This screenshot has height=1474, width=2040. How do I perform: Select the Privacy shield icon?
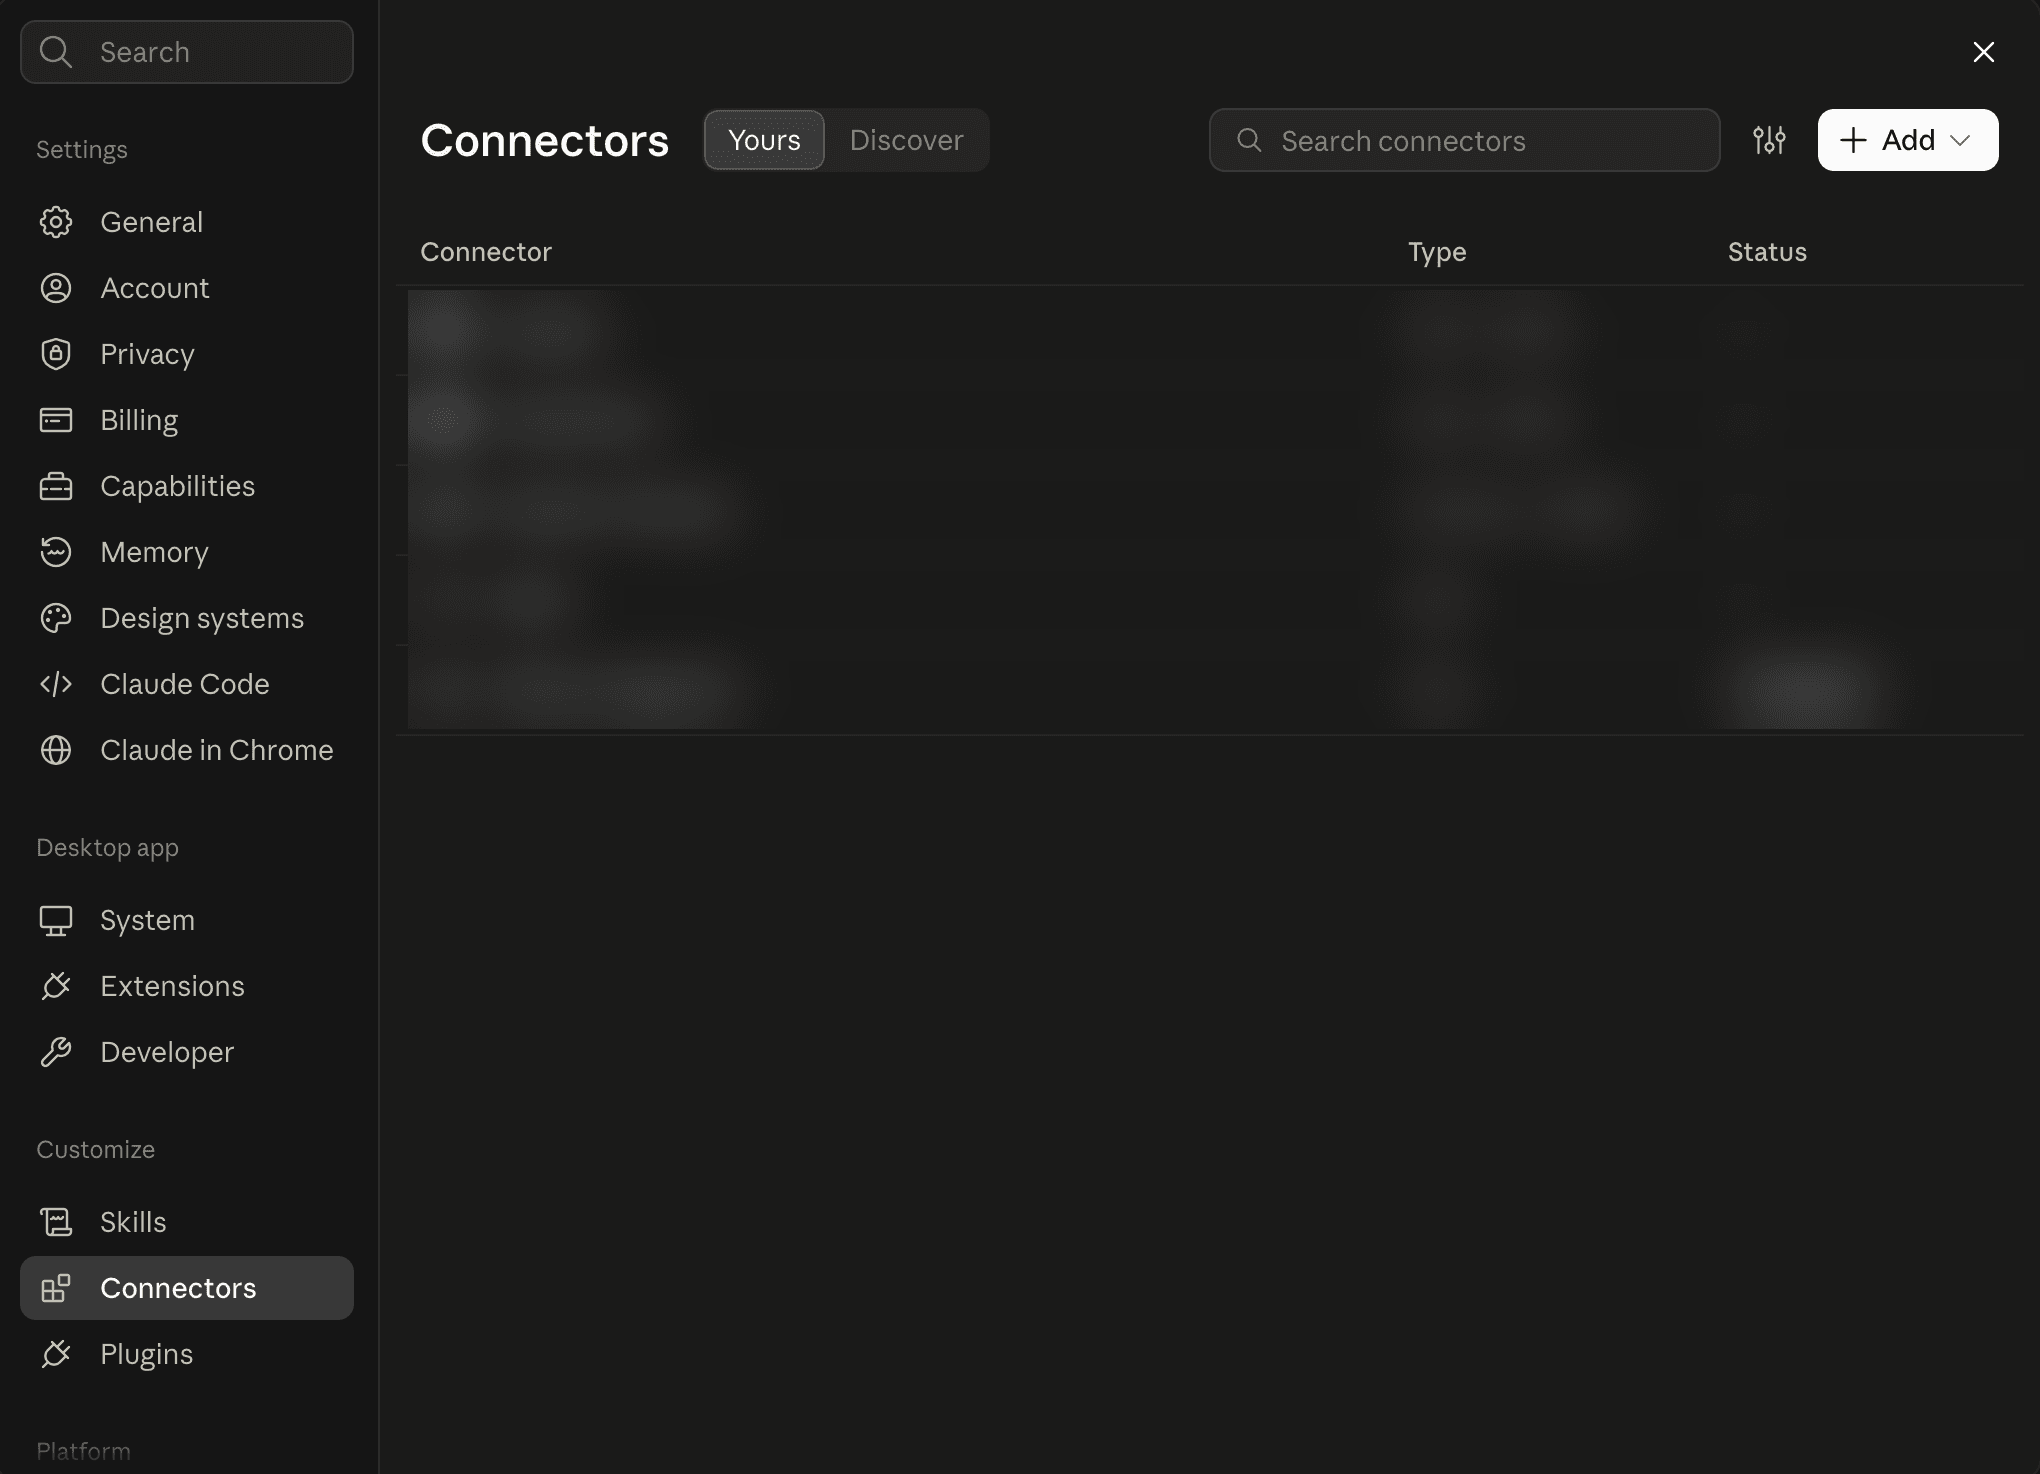pos(56,354)
